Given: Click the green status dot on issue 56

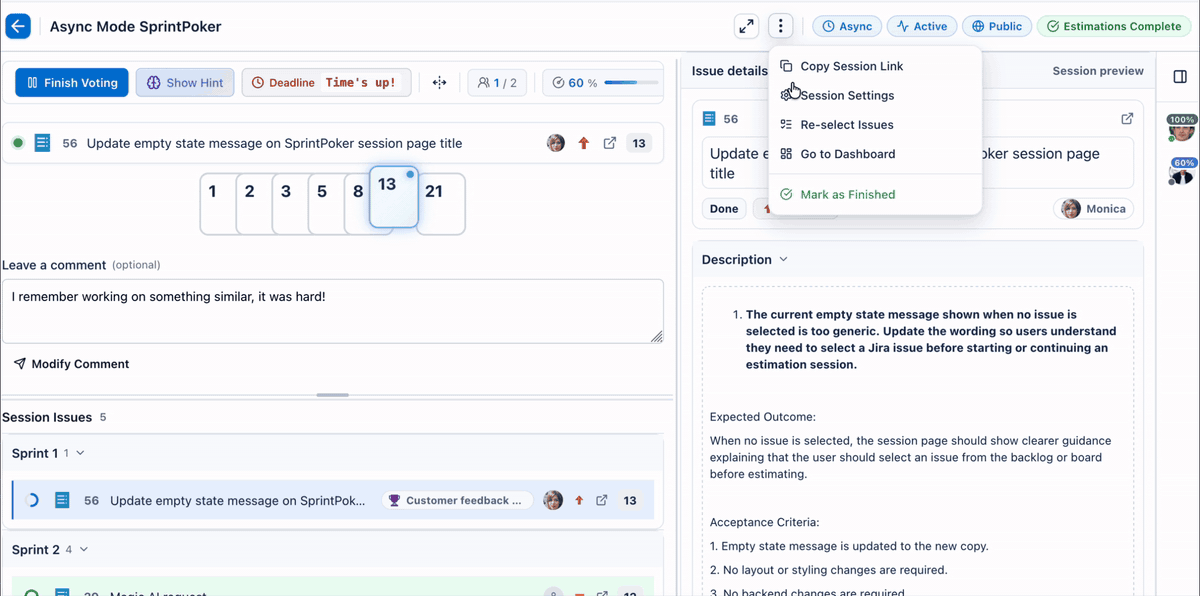Looking at the screenshot, I should click(18, 143).
